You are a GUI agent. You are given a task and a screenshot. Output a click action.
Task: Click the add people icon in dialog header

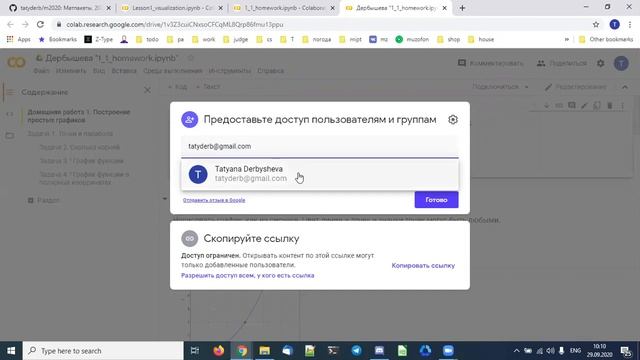click(189, 120)
